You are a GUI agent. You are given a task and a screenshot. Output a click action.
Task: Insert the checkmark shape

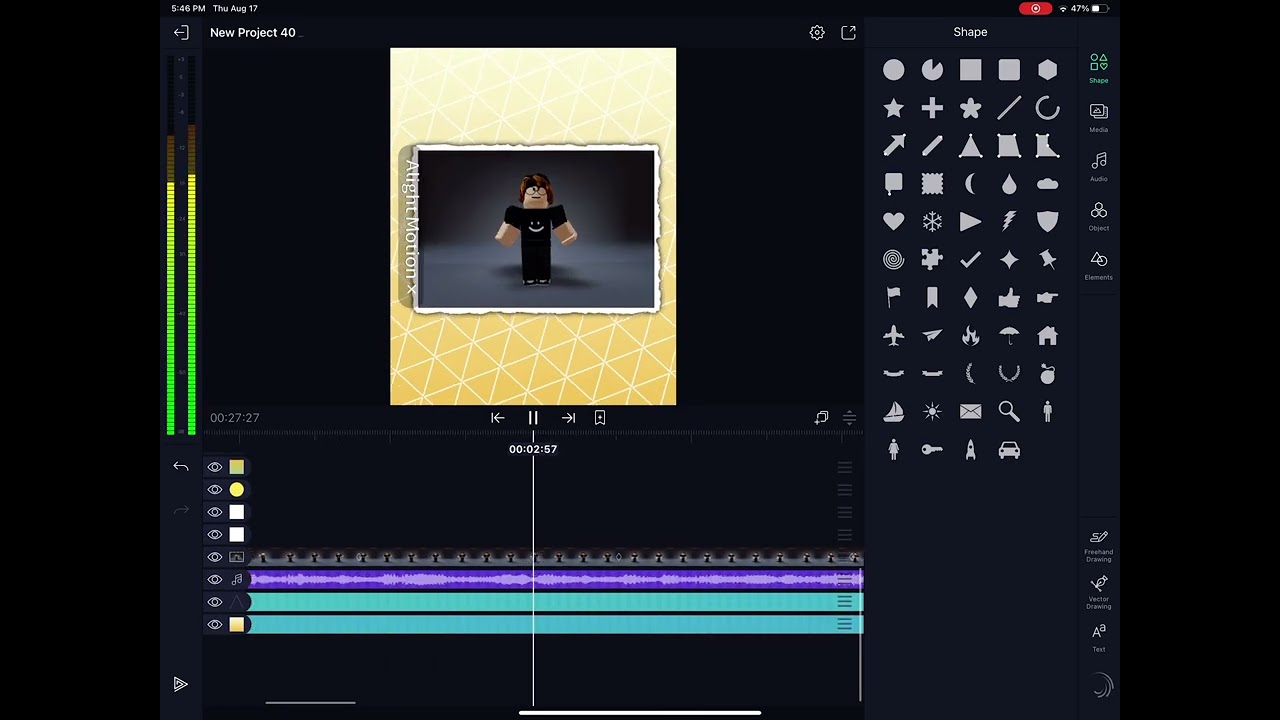point(970,260)
